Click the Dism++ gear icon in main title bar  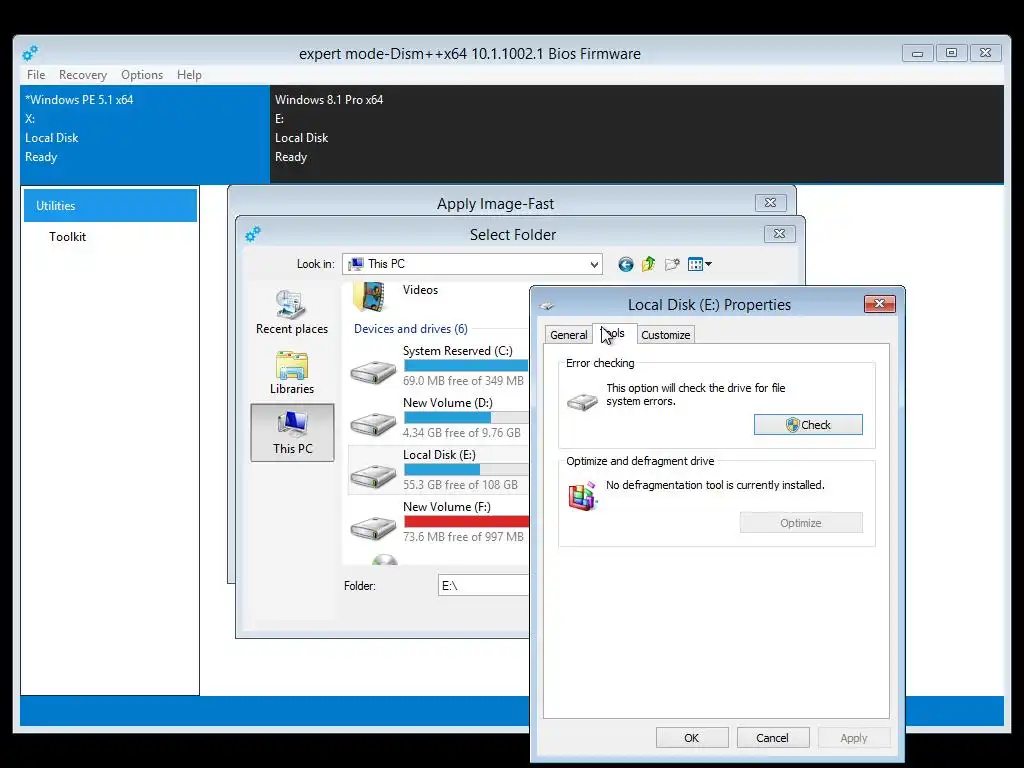click(30, 54)
